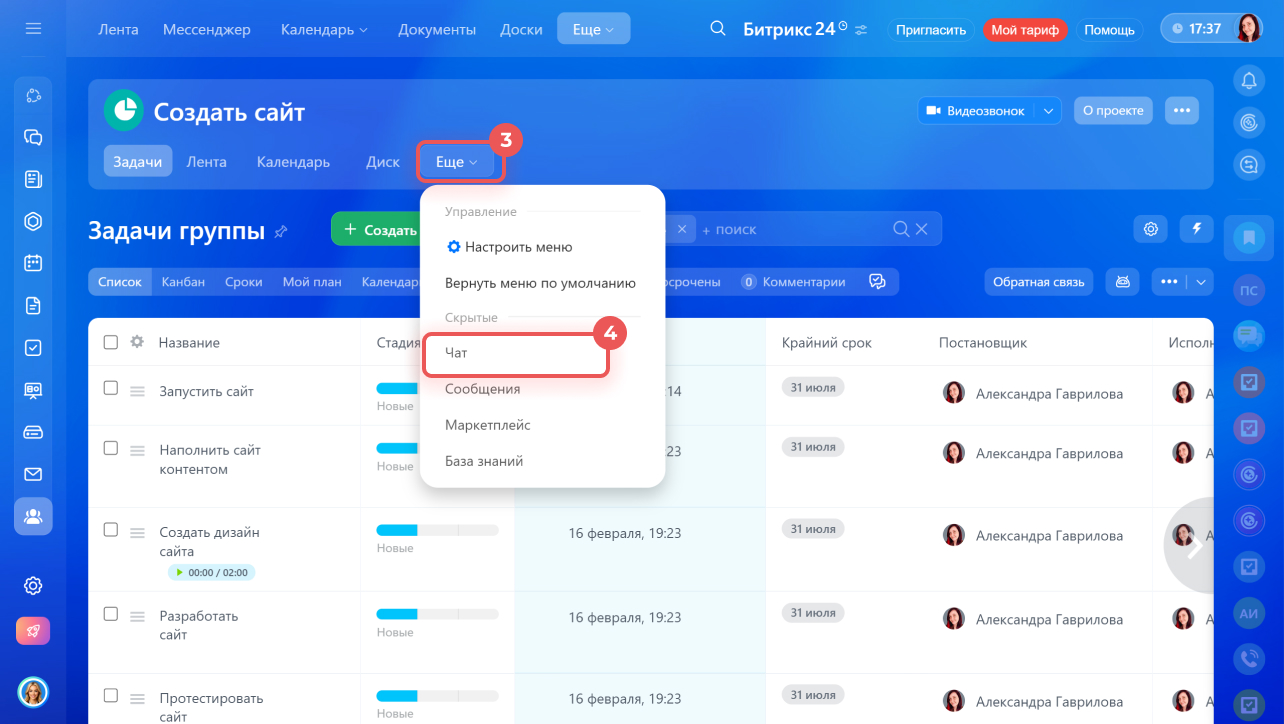
Task: Open the calendar icon in left sidebar
Action: point(33,264)
